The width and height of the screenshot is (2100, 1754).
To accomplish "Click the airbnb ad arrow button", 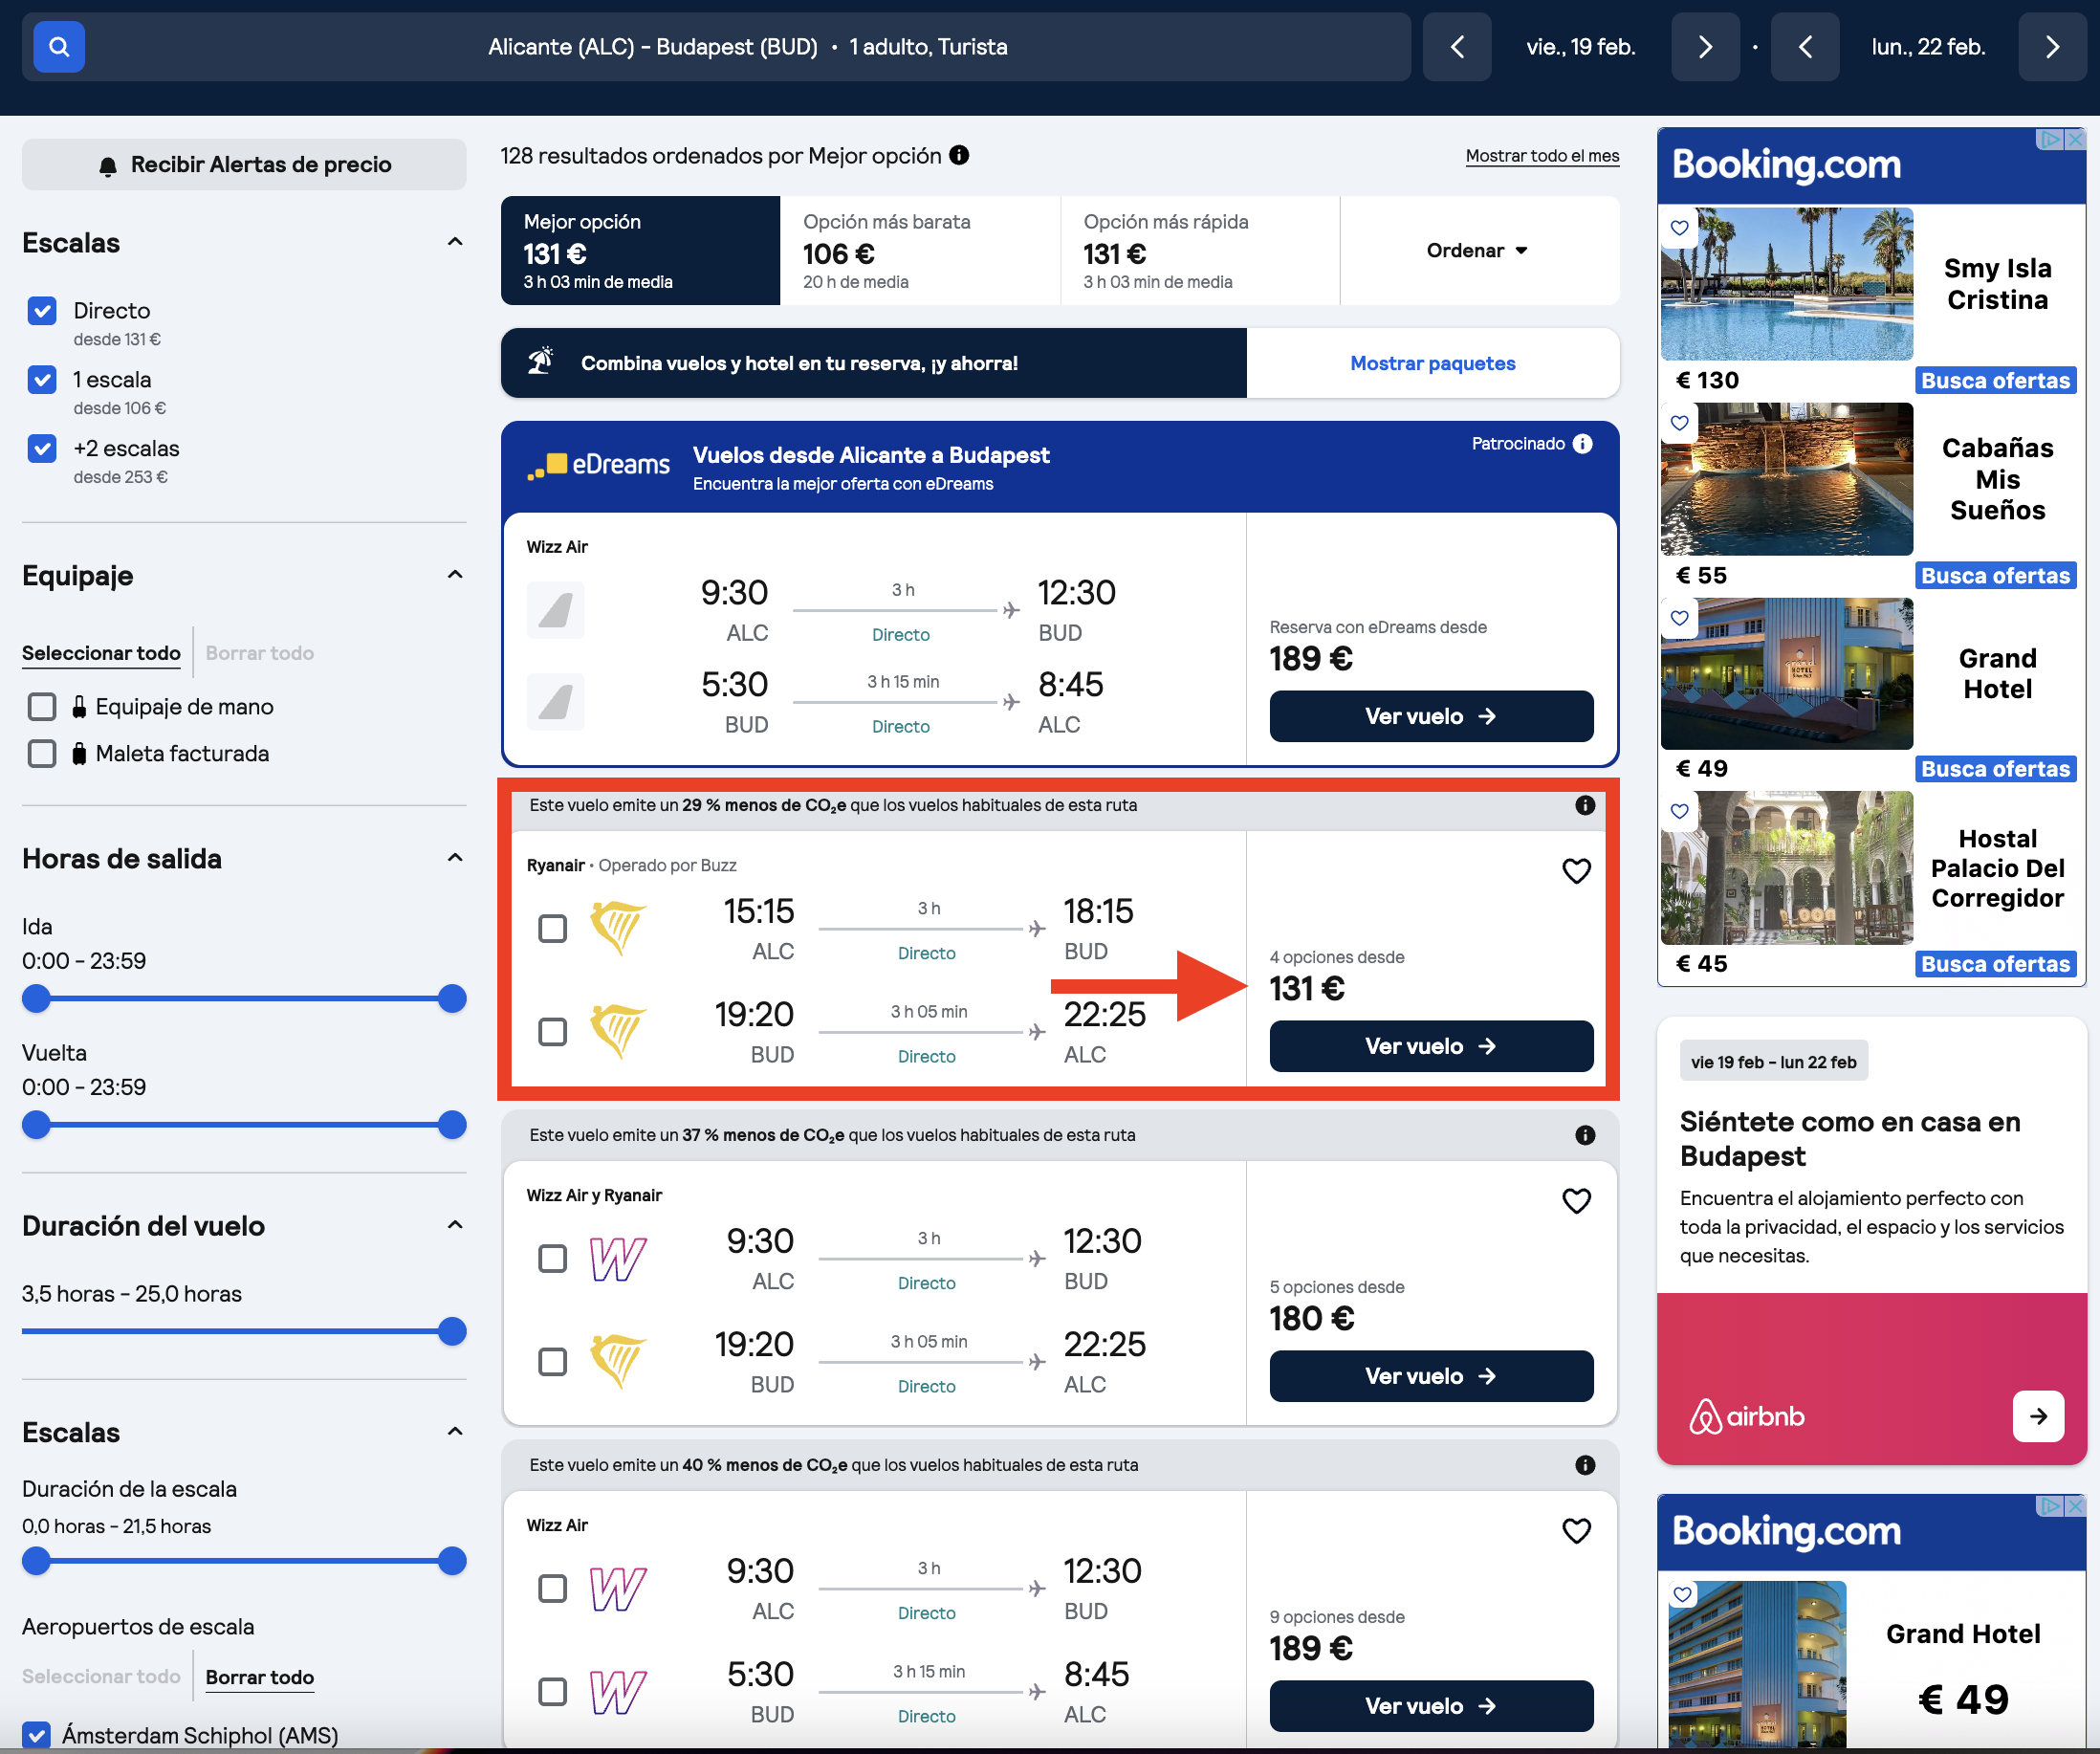I will [2038, 1416].
